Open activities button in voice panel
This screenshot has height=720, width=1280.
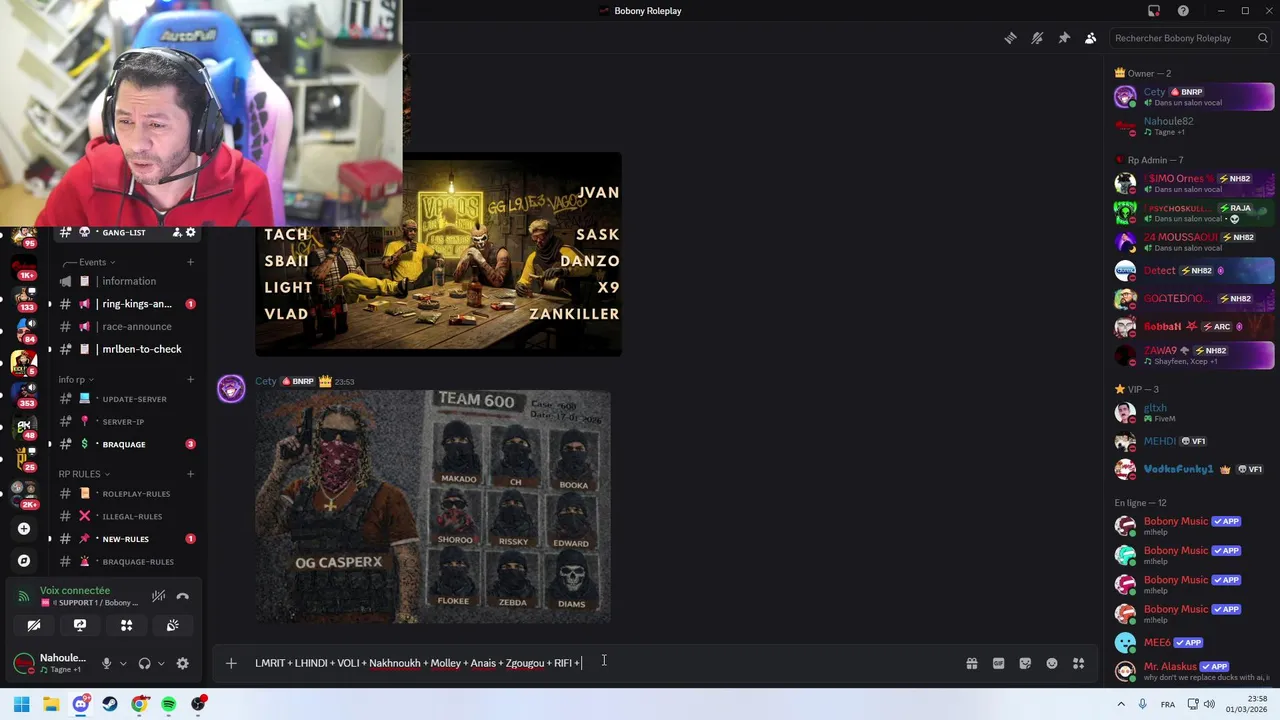[x=126, y=625]
